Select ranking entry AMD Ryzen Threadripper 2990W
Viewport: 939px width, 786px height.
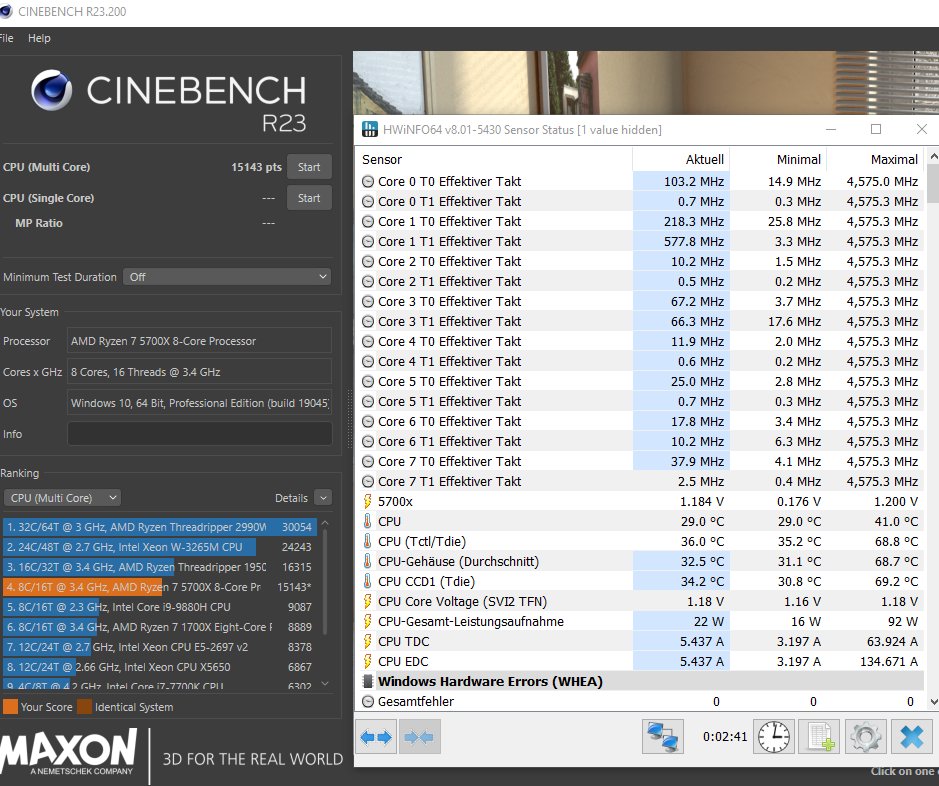160,527
